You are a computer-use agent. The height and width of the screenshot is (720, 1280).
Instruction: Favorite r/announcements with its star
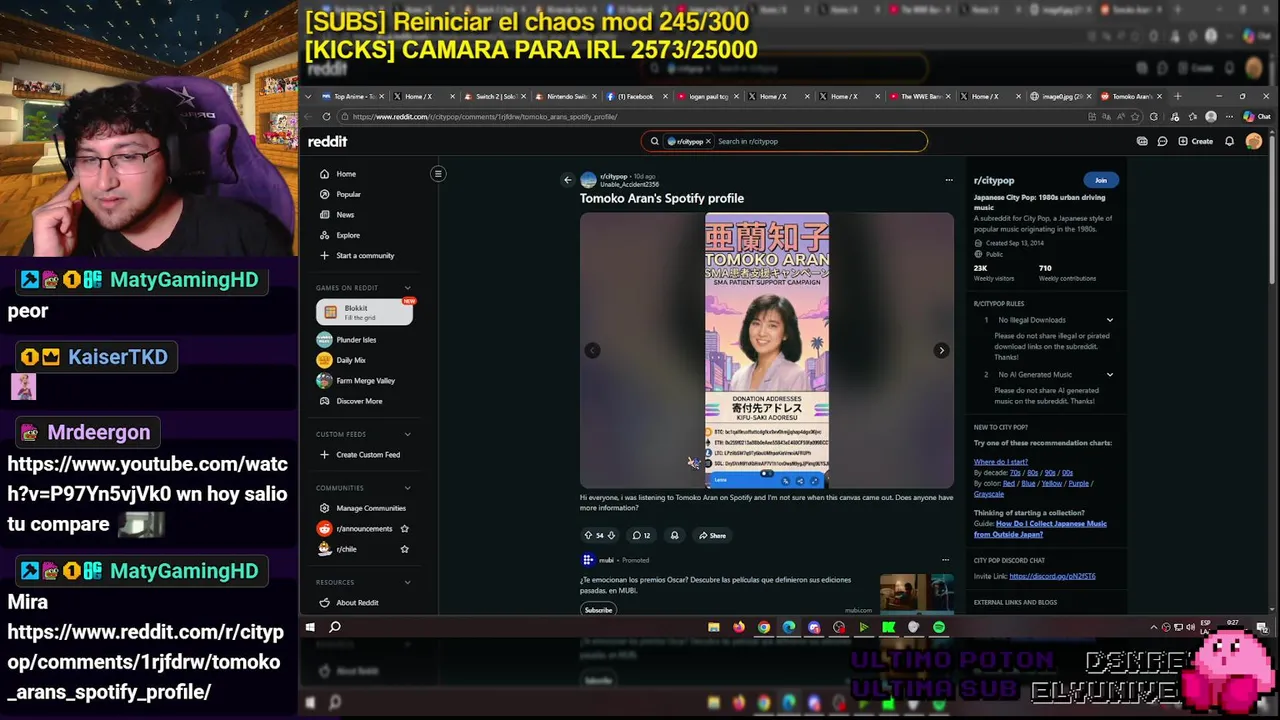click(x=404, y=528)
